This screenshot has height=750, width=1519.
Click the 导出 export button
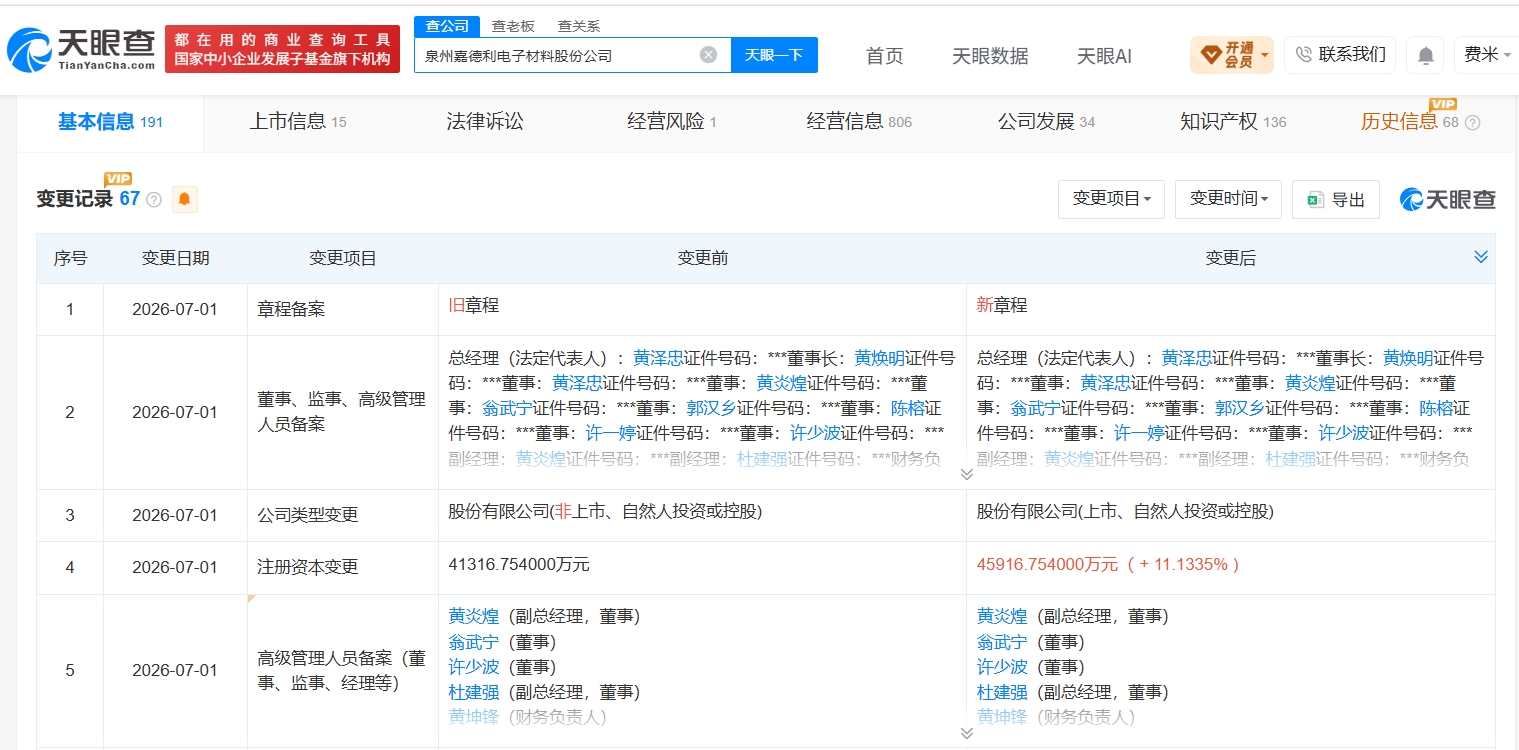coord(1336,199)
